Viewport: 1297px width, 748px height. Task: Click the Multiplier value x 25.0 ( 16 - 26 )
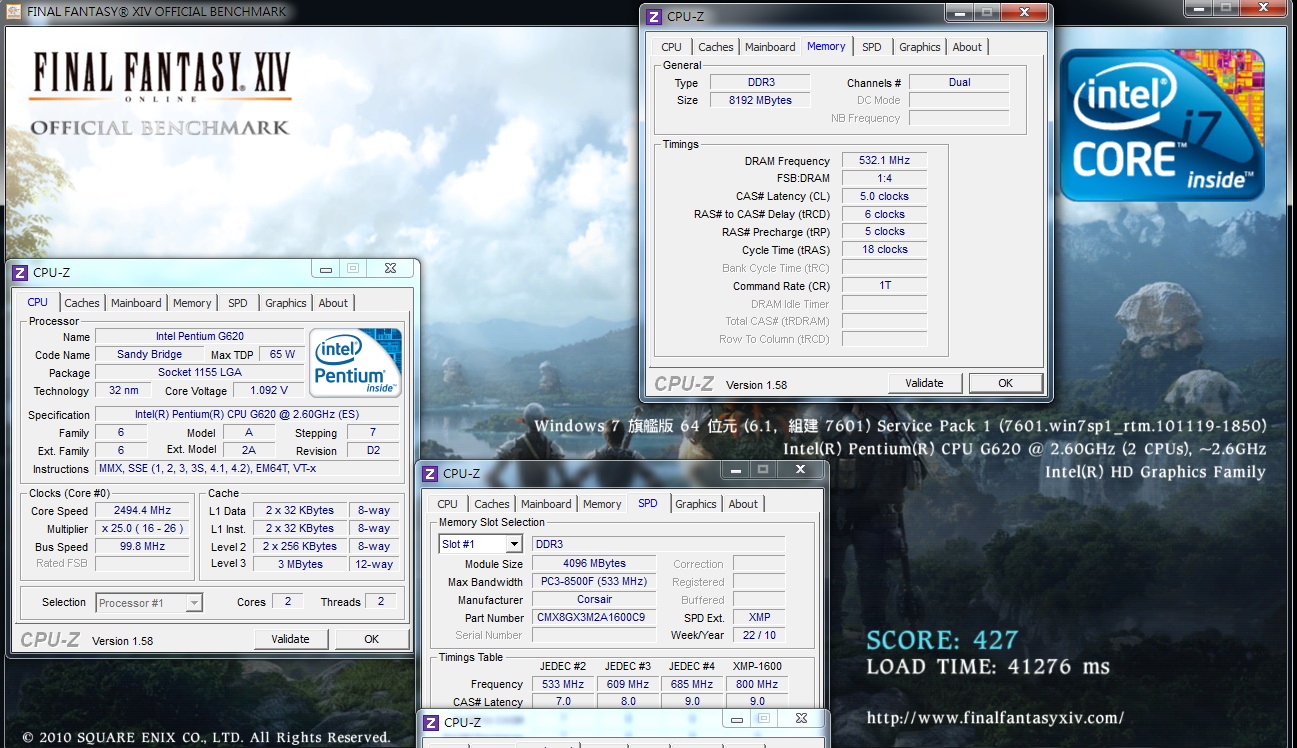(x=143, y=529)
